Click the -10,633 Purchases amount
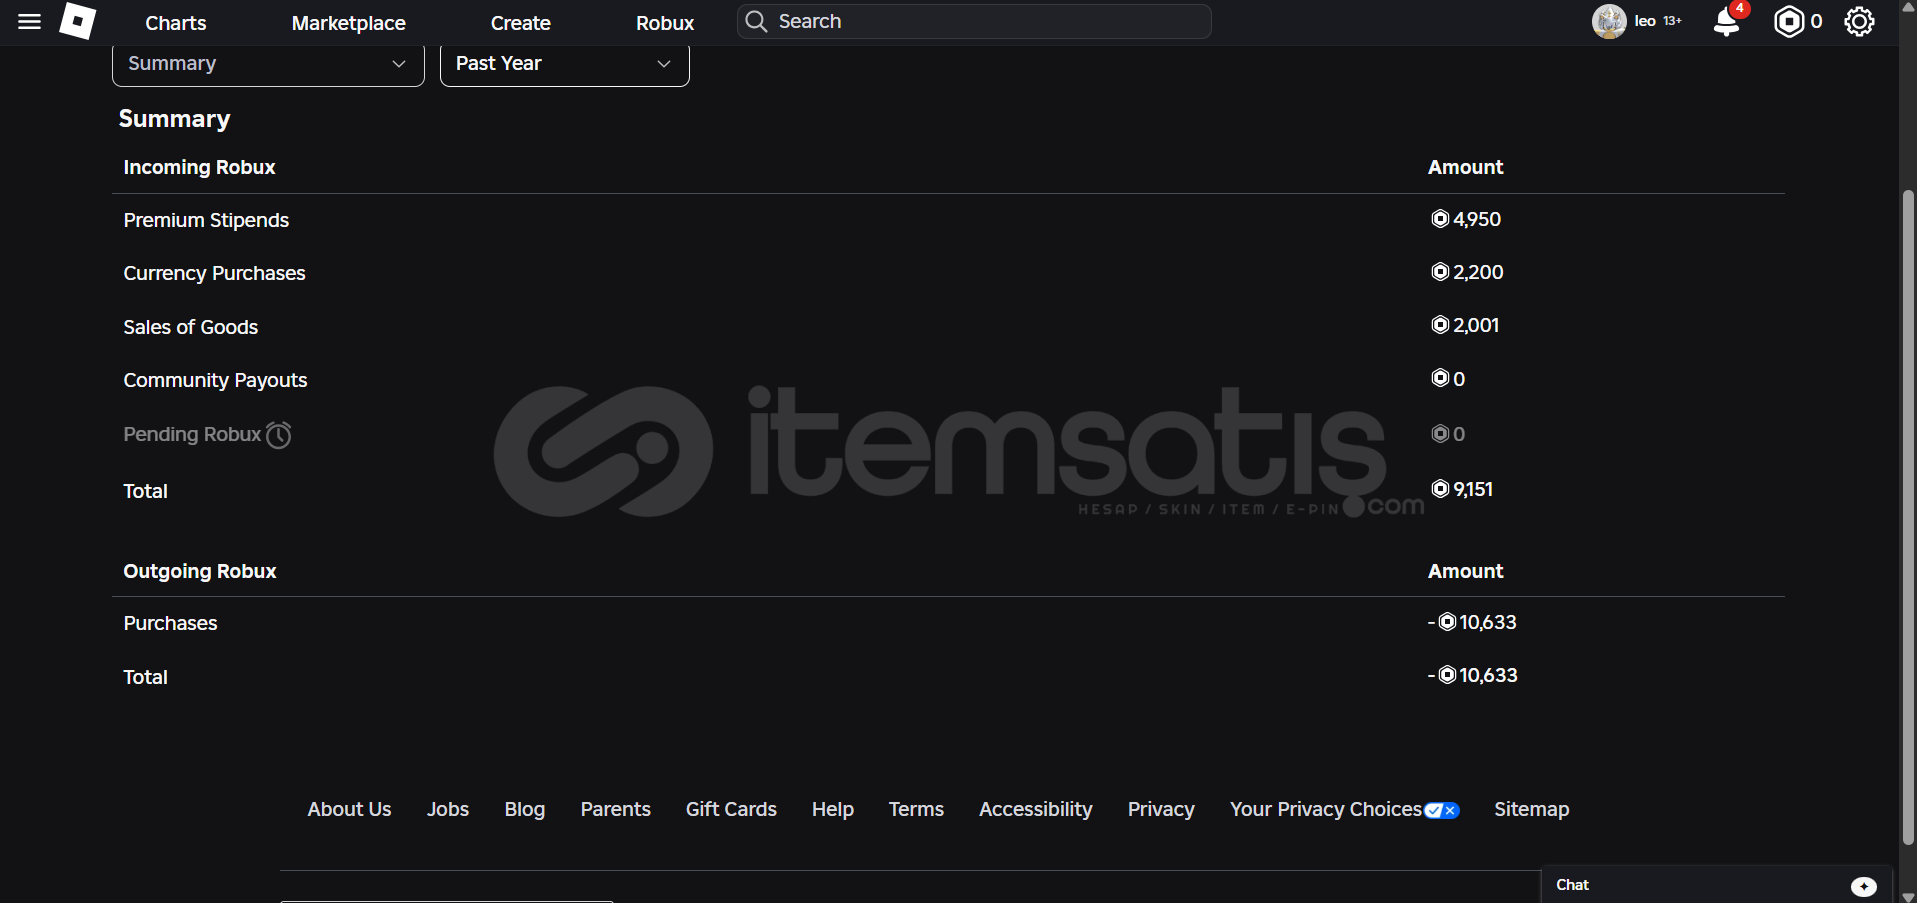This screenshot has width=1917, height=903. [1472, 622]
